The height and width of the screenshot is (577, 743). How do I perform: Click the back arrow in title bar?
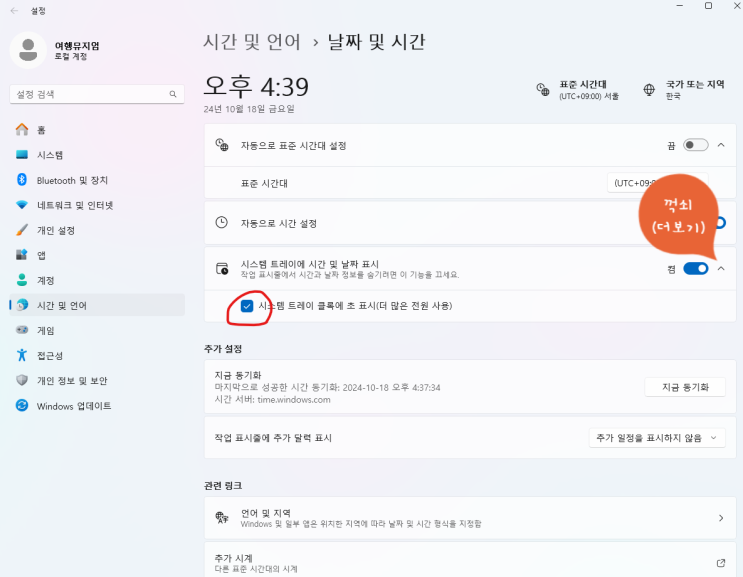click(x=14, y=9)
